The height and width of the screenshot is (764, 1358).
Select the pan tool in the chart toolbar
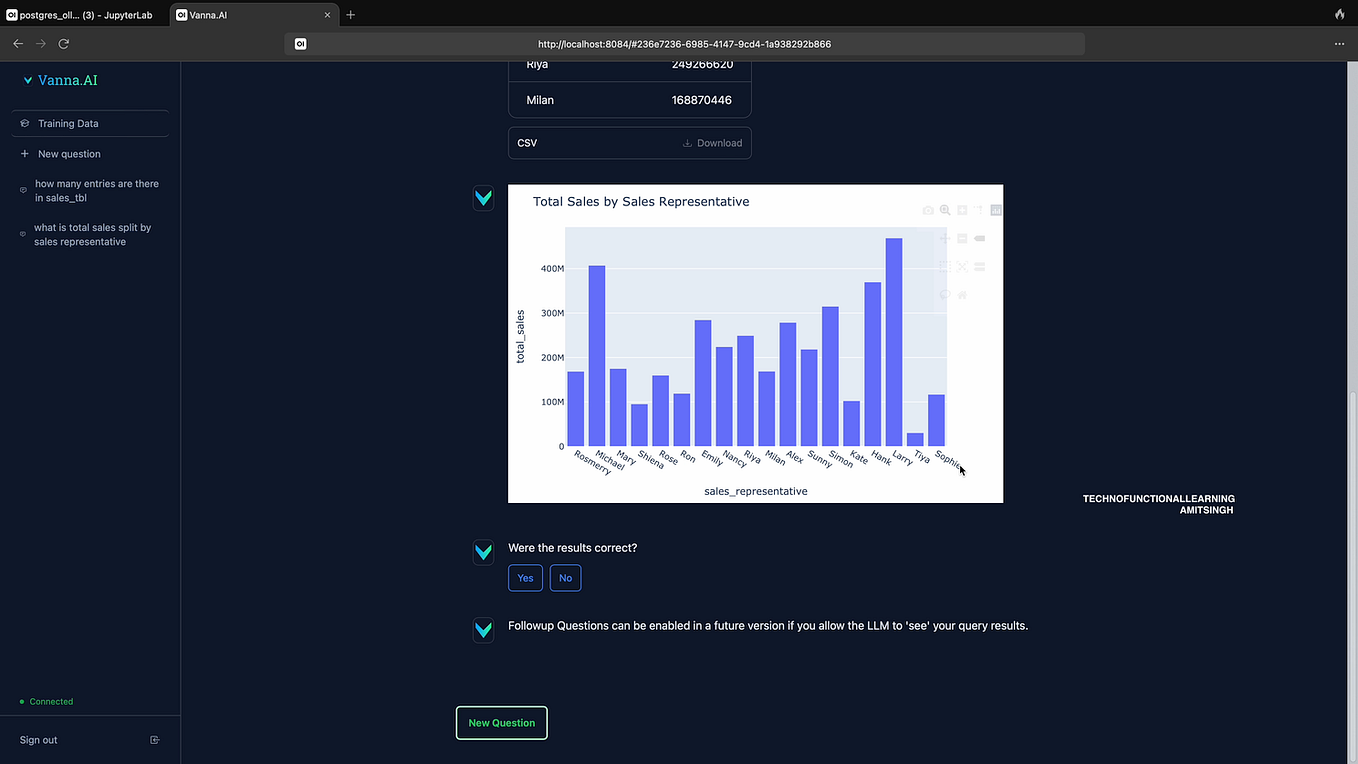945,238
